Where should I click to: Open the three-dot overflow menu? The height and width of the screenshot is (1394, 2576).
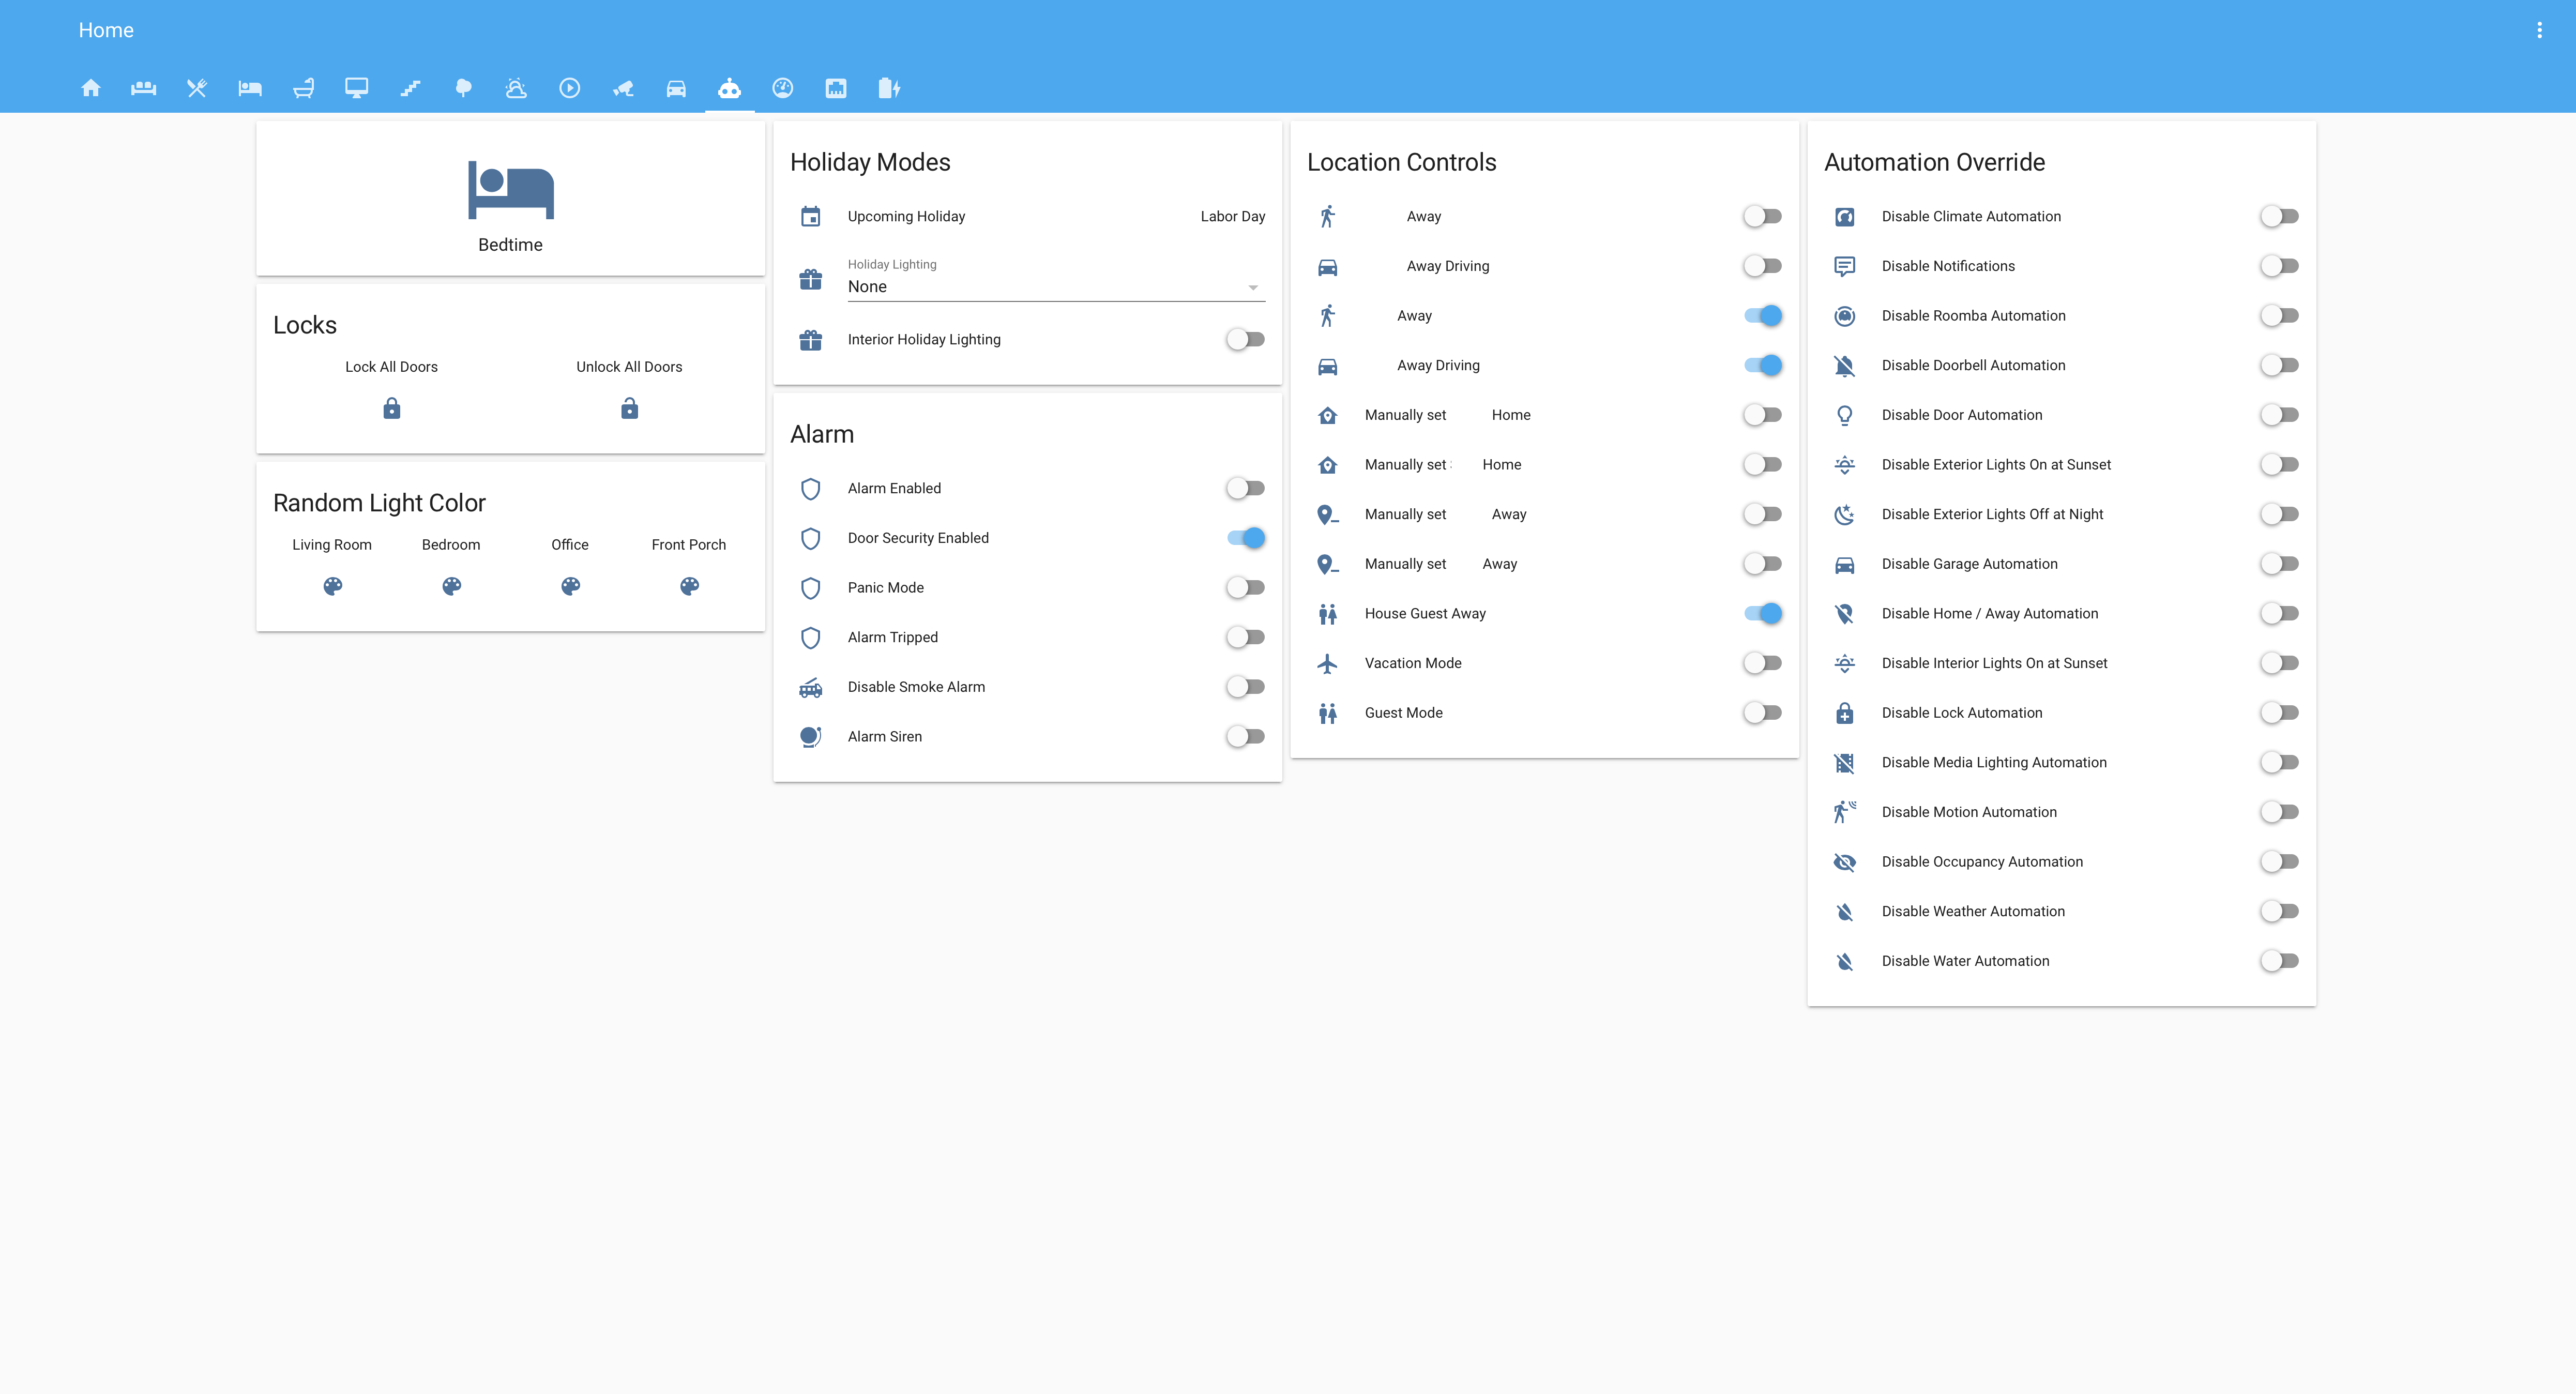2539,30
